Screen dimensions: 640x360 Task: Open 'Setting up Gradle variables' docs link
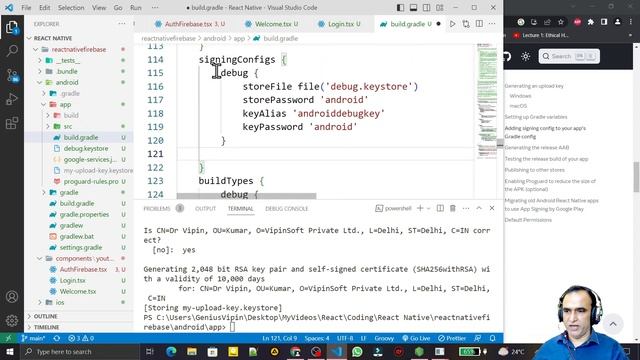[536, 117]
